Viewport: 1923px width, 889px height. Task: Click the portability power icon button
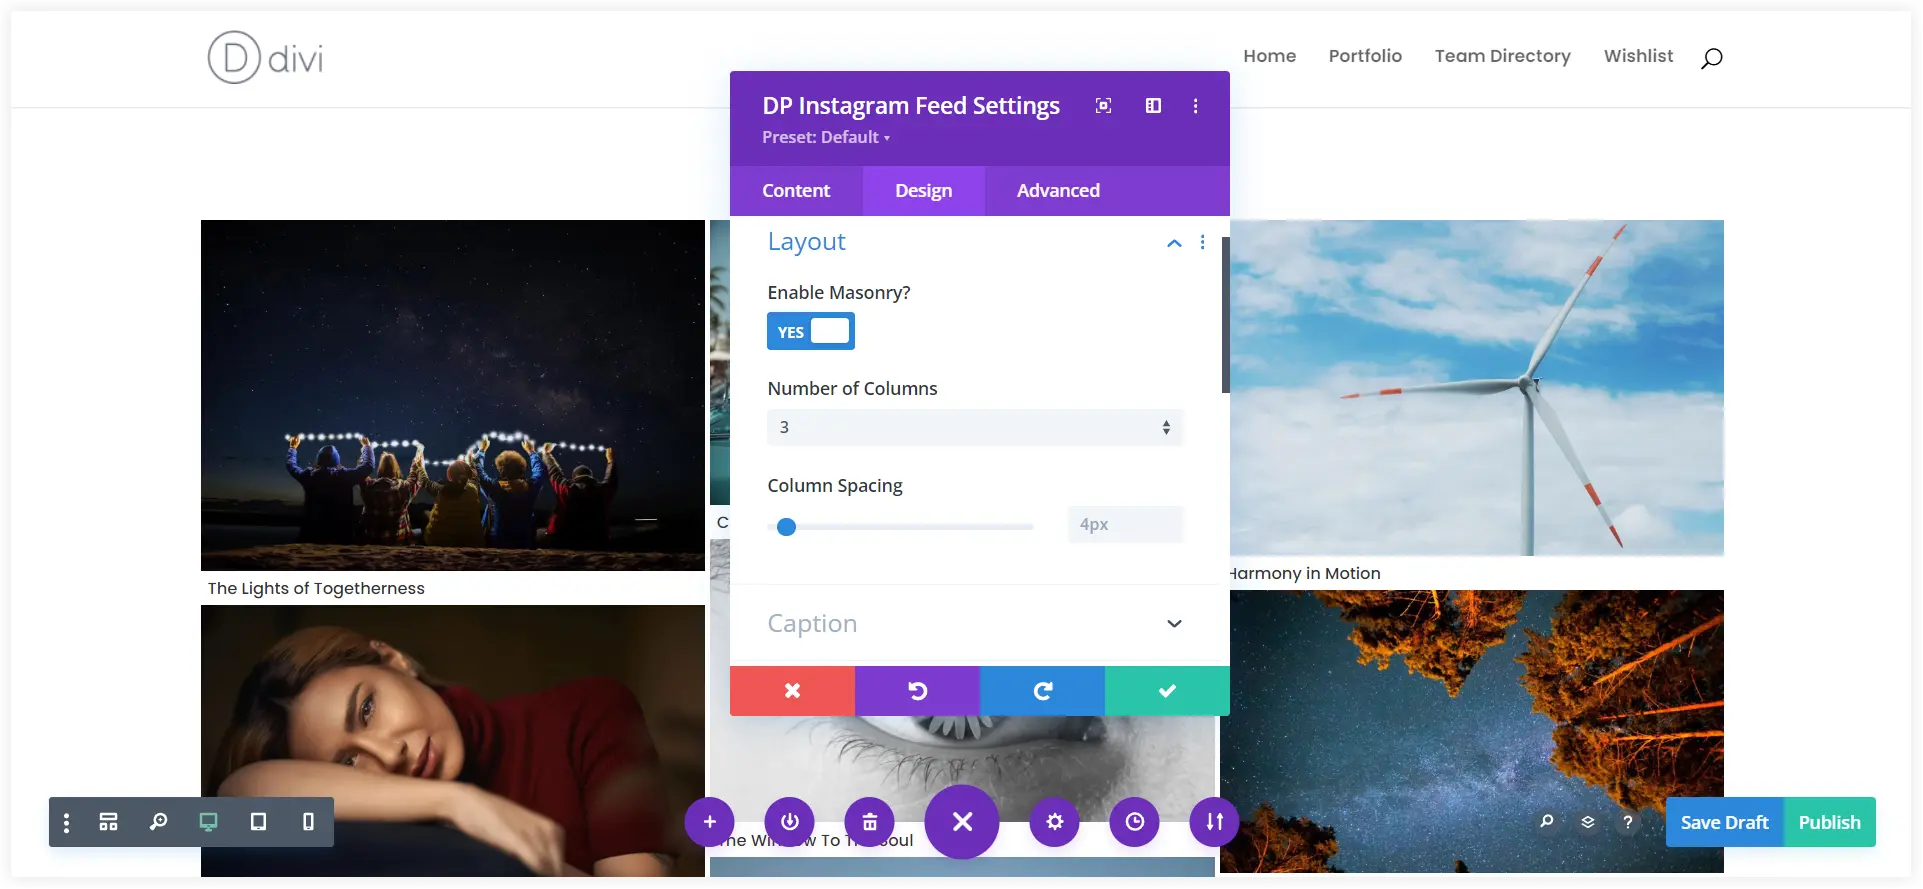pyautogui.click(x=790, y=822)
